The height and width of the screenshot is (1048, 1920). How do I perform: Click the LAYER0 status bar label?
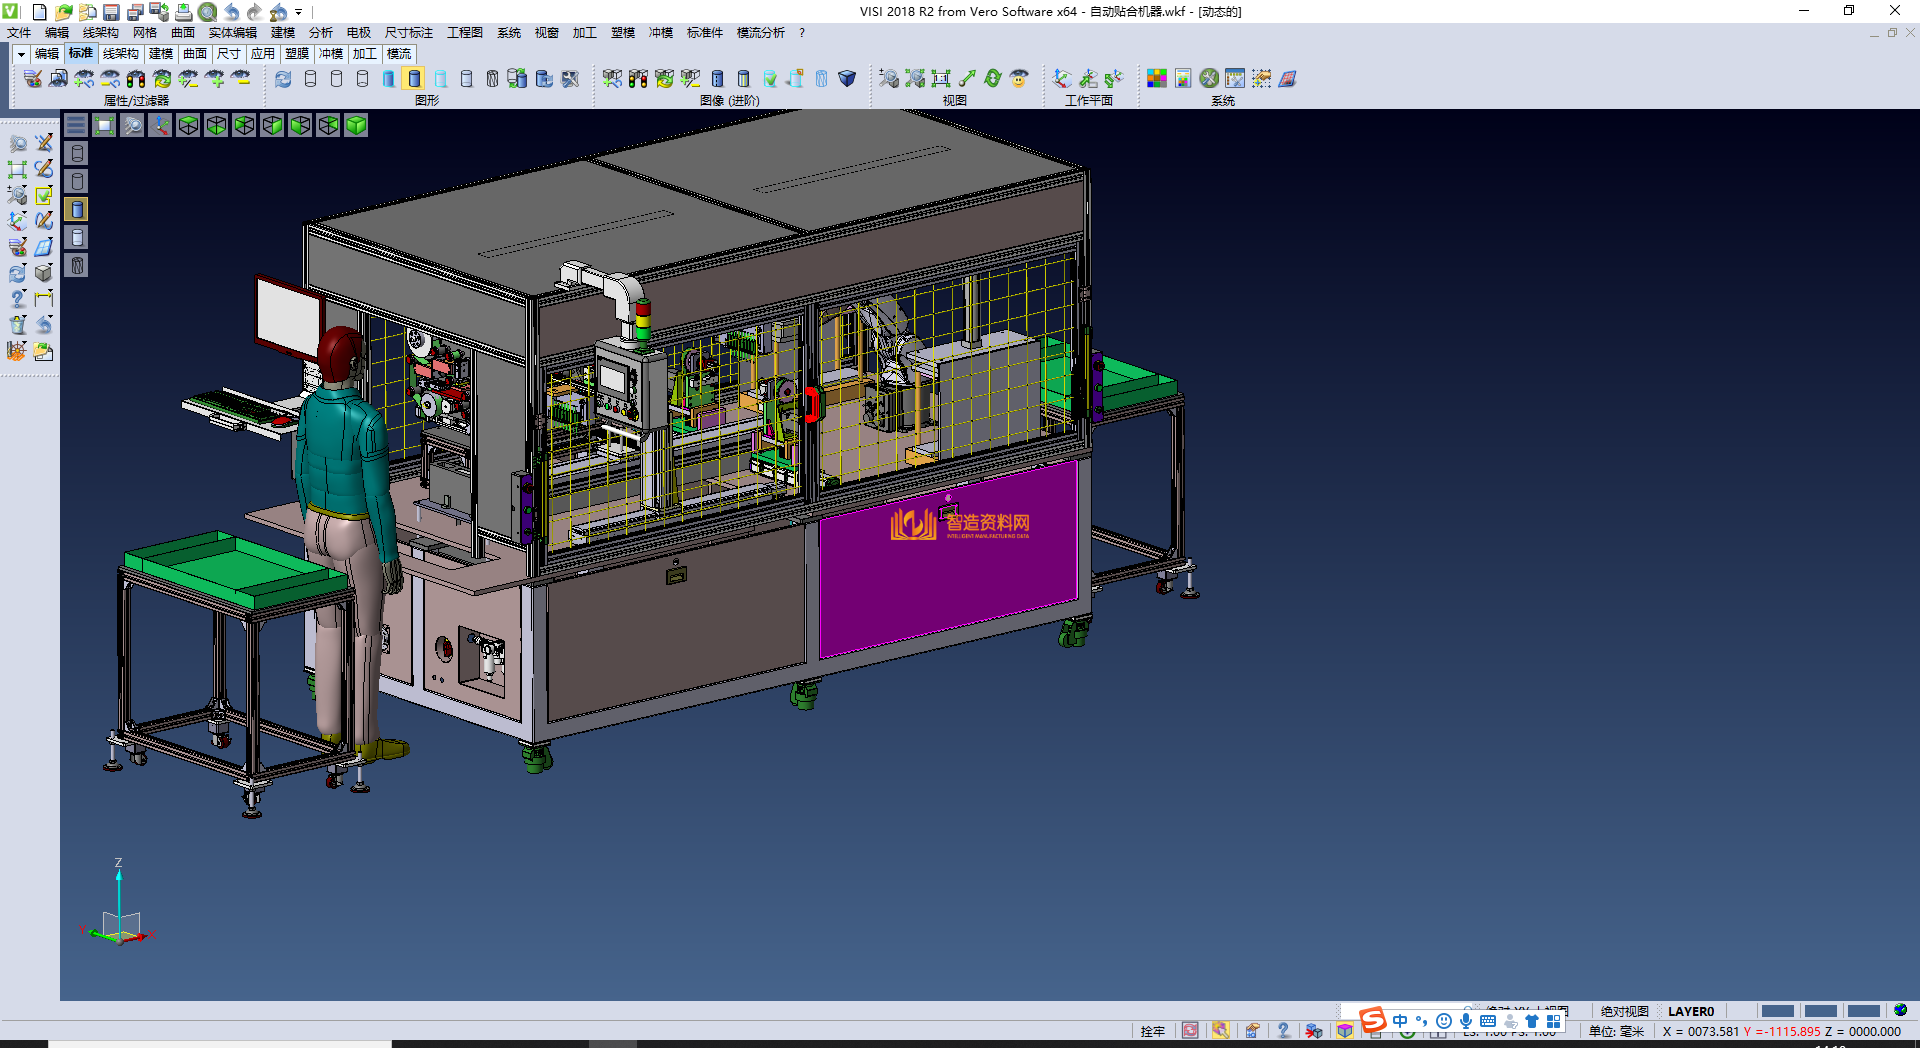click(1690, 1011)
